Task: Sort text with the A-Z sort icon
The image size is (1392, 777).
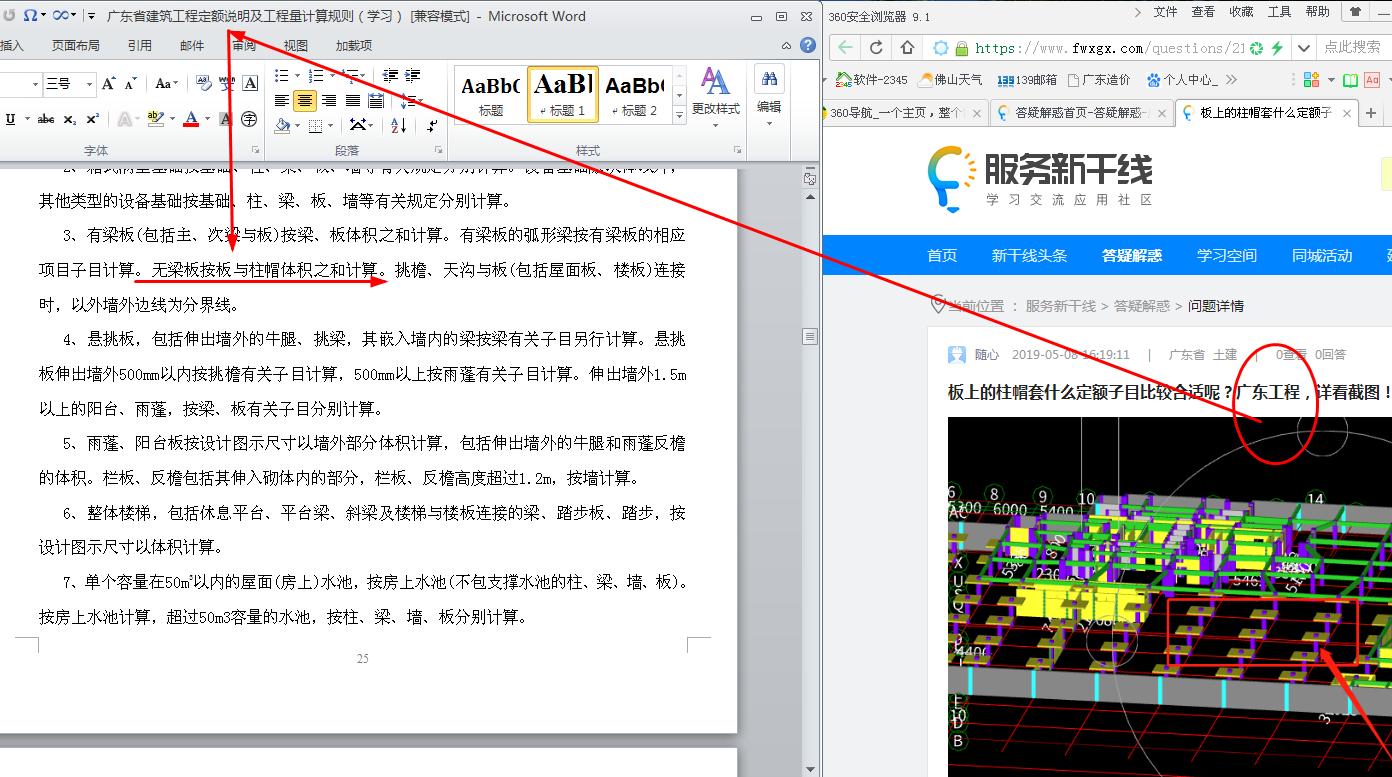Action: pyautogui.click(x=398, y=125)
